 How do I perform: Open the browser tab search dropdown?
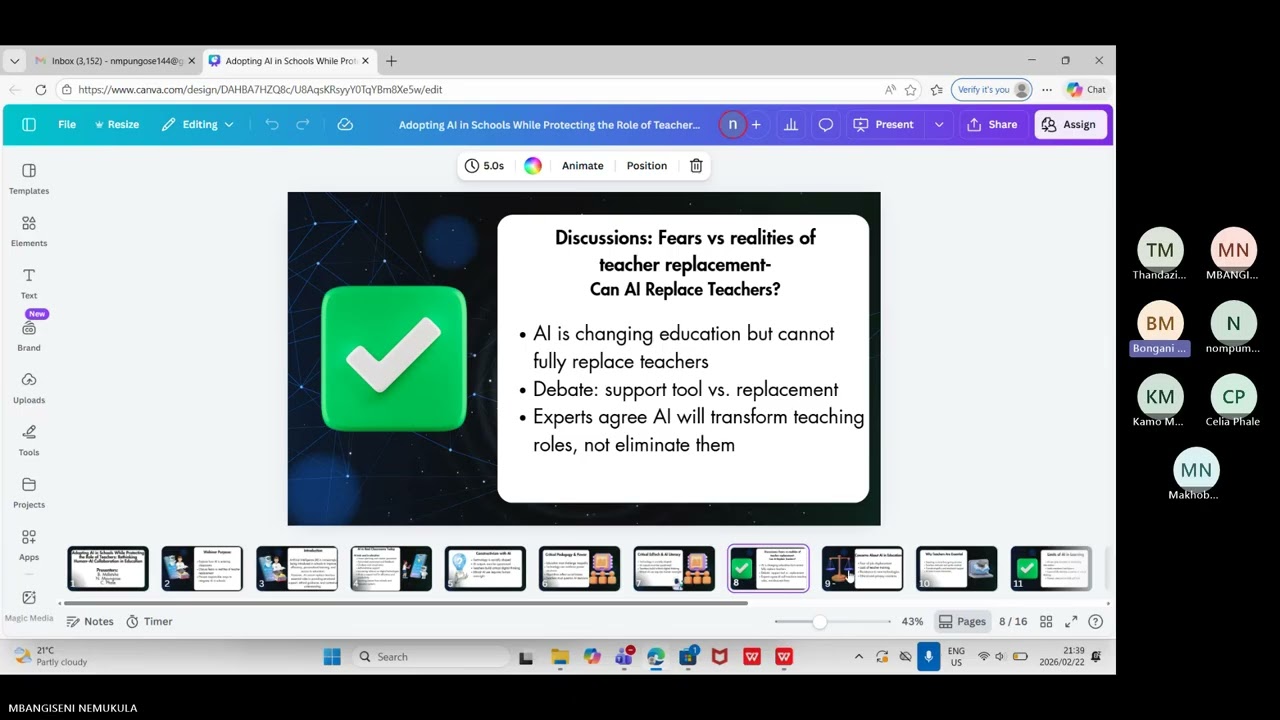pyautogui.click(x=14, y=61)
